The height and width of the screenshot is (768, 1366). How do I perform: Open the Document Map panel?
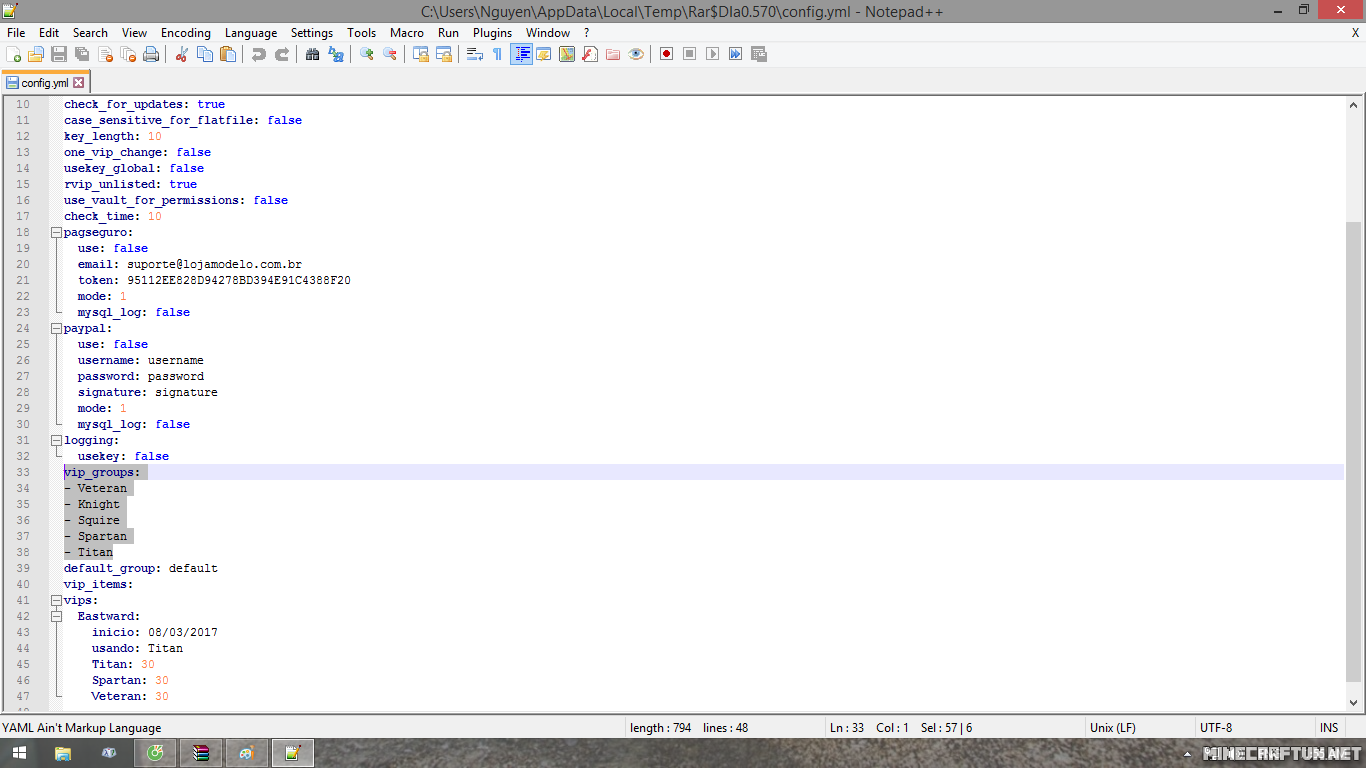click(x=567, y=54)
